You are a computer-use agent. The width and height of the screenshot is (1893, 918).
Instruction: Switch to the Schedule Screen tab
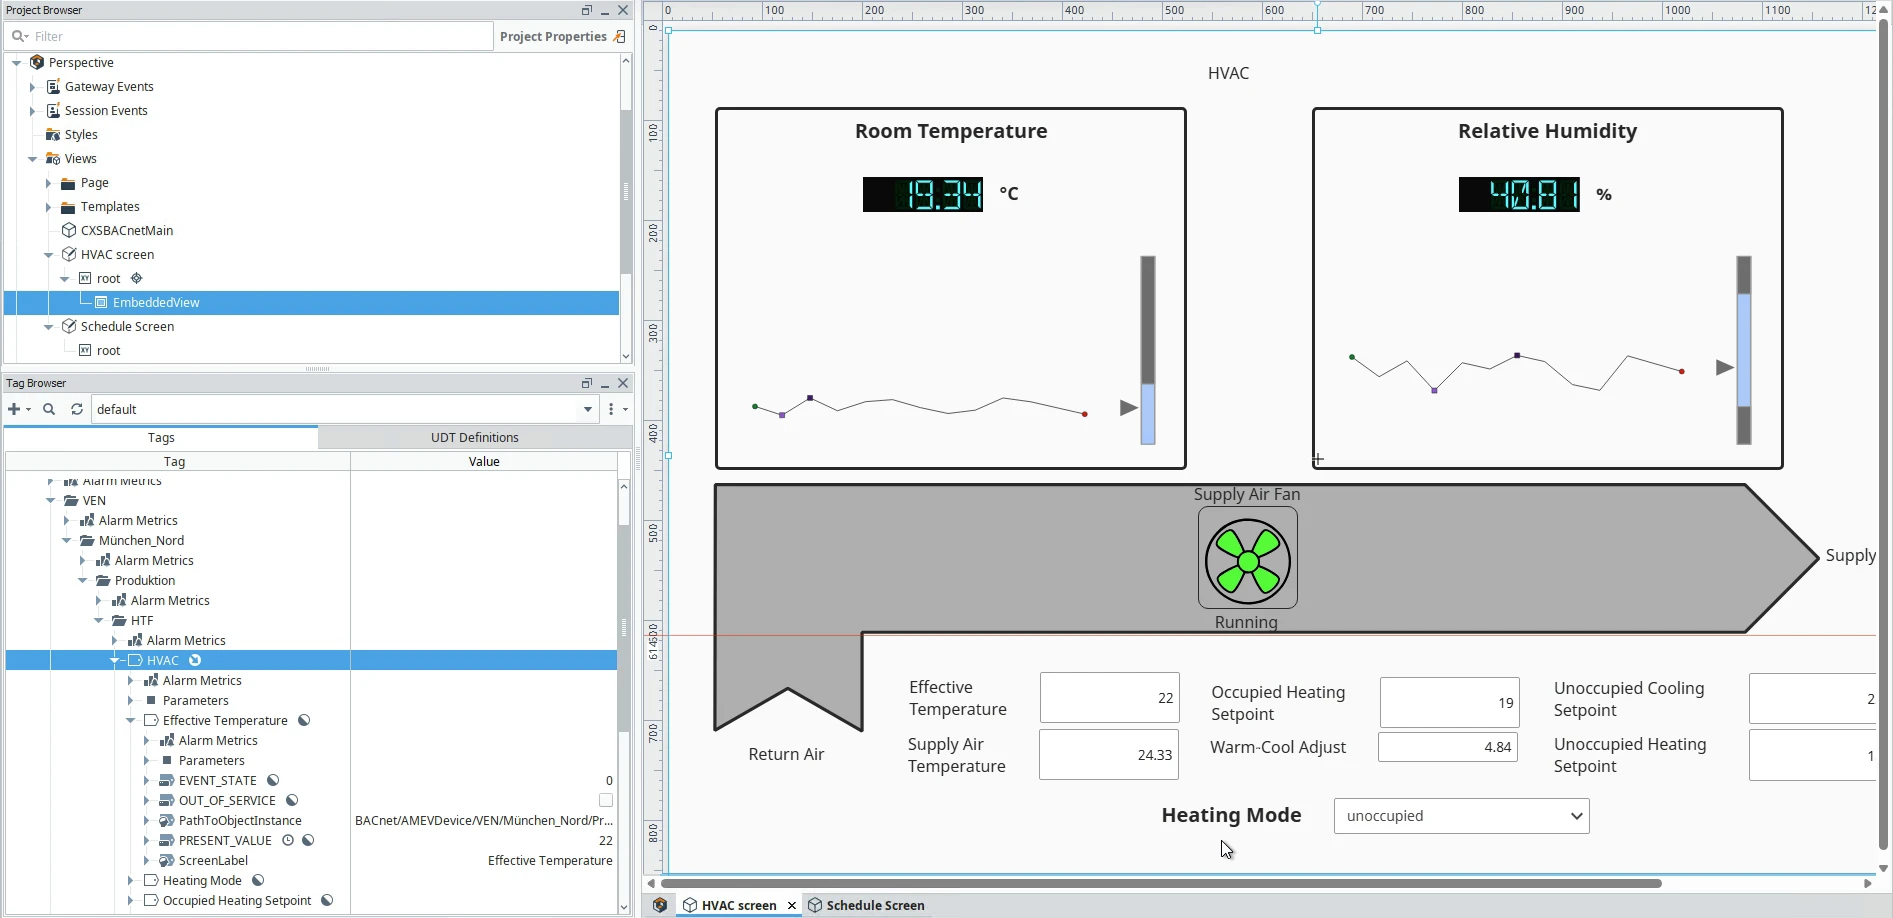click(866, 905)
